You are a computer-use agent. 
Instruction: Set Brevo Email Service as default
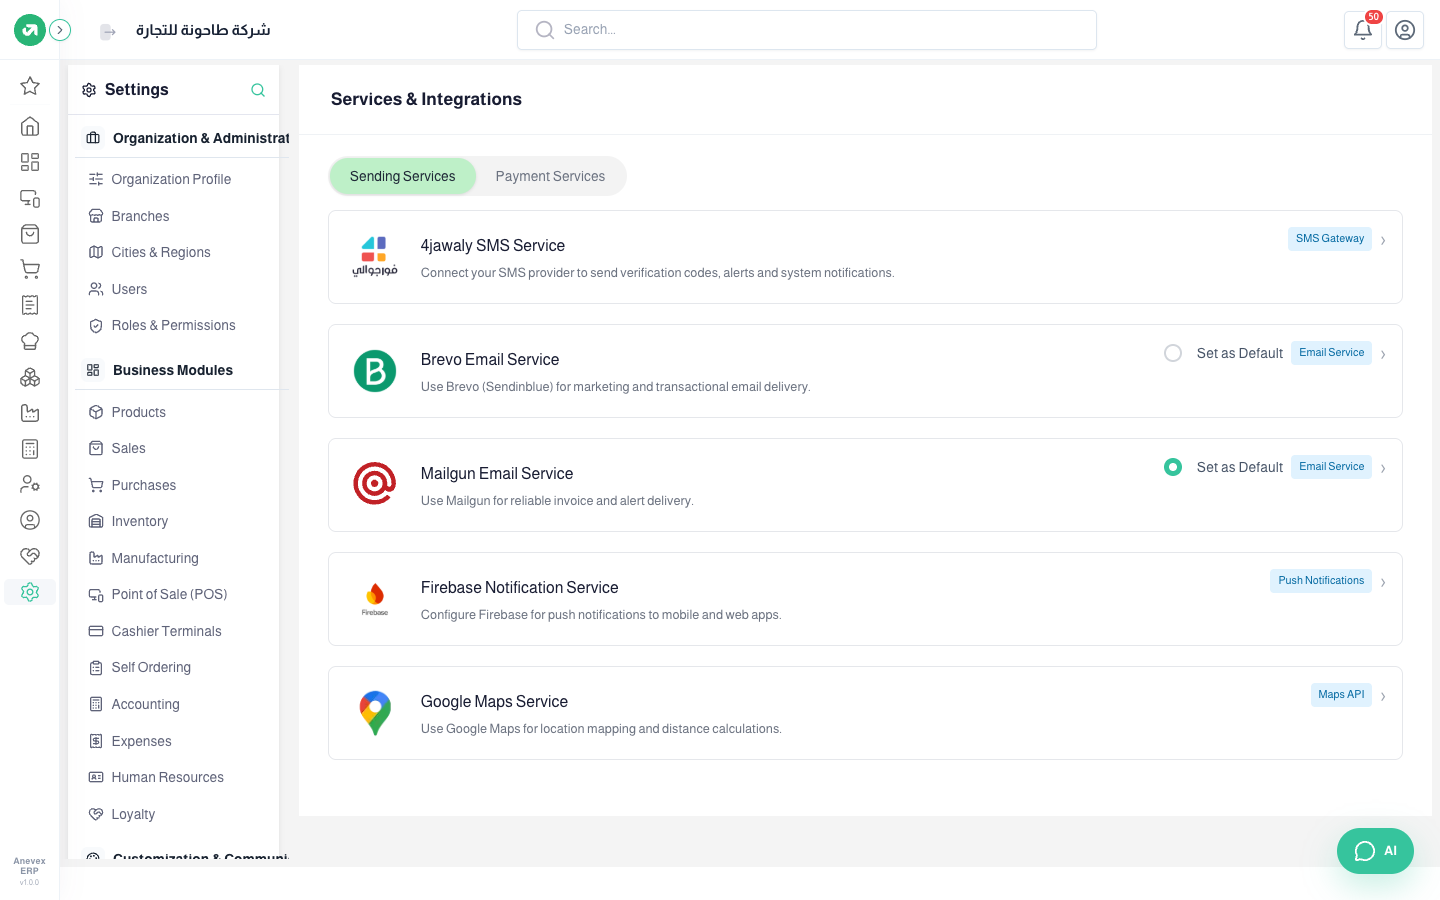1173,353
